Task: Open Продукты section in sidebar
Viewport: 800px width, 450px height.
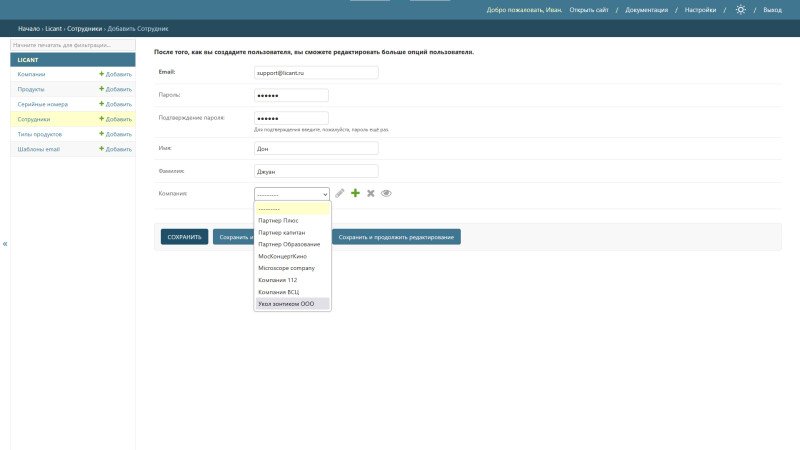Action: pos(31,89)
